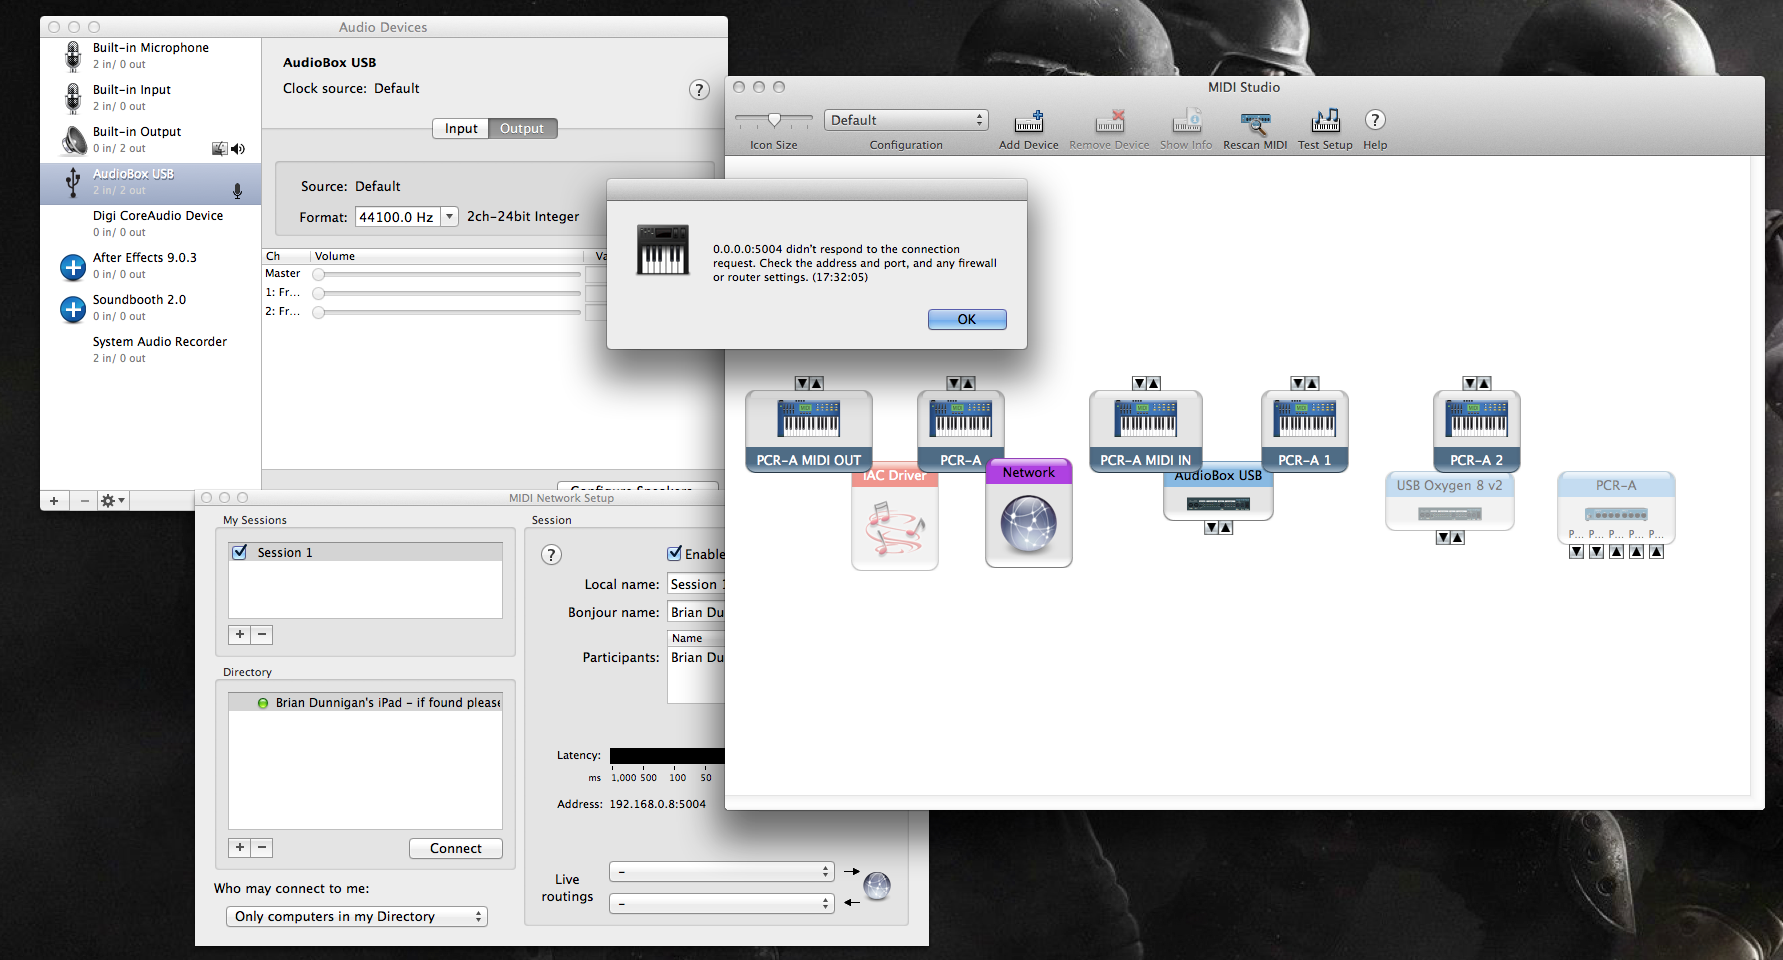This screenshot has width=1783, height=960.
Task: Click the participant name under Participants
Action: pyautogui.click(x=697, y=657)
